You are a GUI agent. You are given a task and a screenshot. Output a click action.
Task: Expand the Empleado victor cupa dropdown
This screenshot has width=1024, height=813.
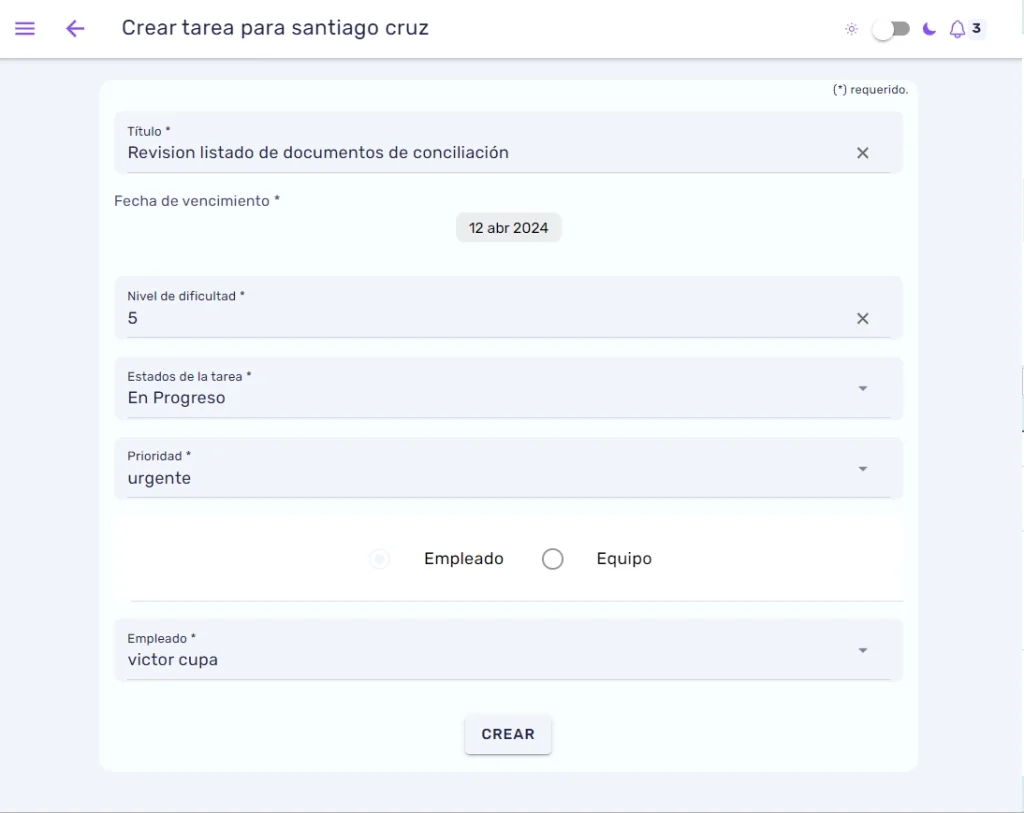point(508,650)
